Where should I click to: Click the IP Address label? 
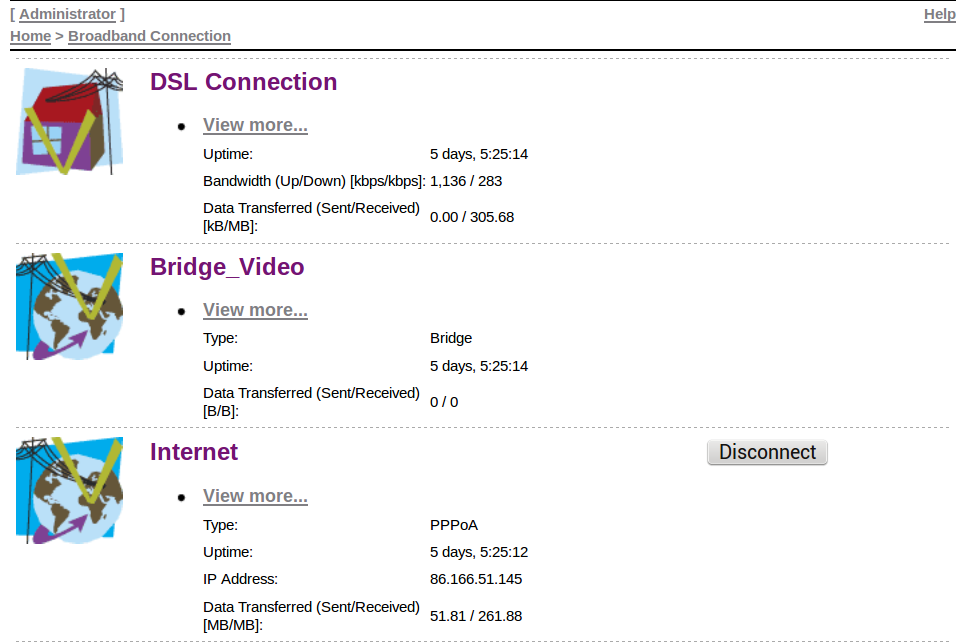[x=240, y=579]
